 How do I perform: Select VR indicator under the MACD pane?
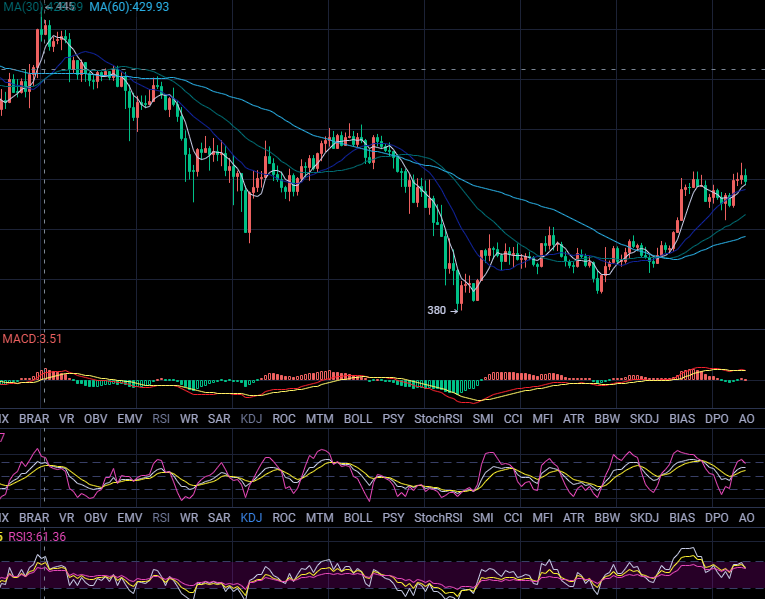(66, 419)
